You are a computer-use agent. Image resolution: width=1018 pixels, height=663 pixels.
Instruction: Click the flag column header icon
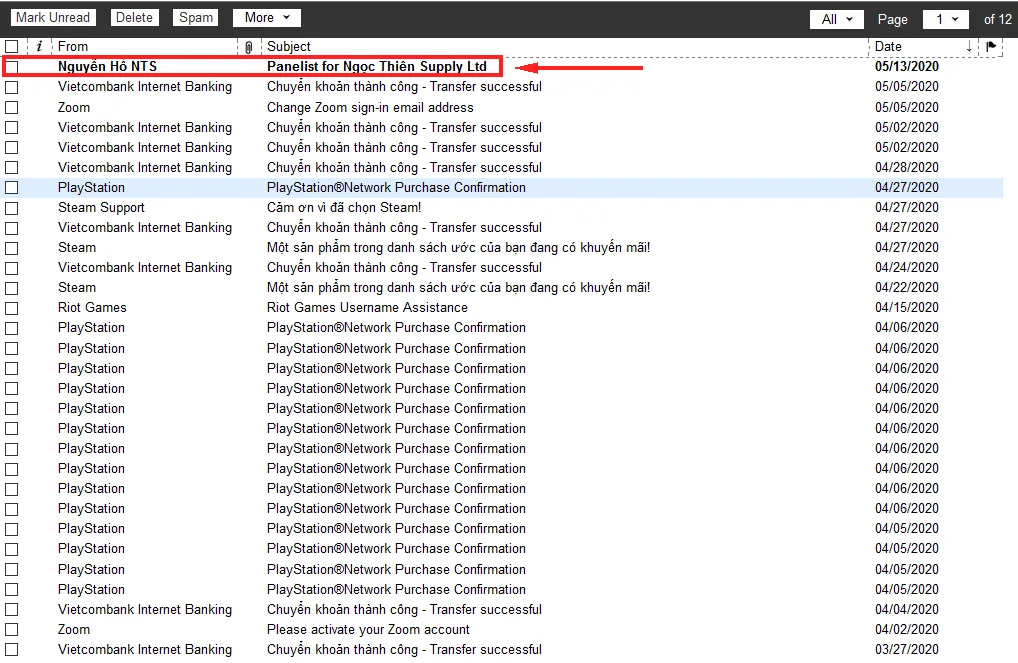coord(991,46)
